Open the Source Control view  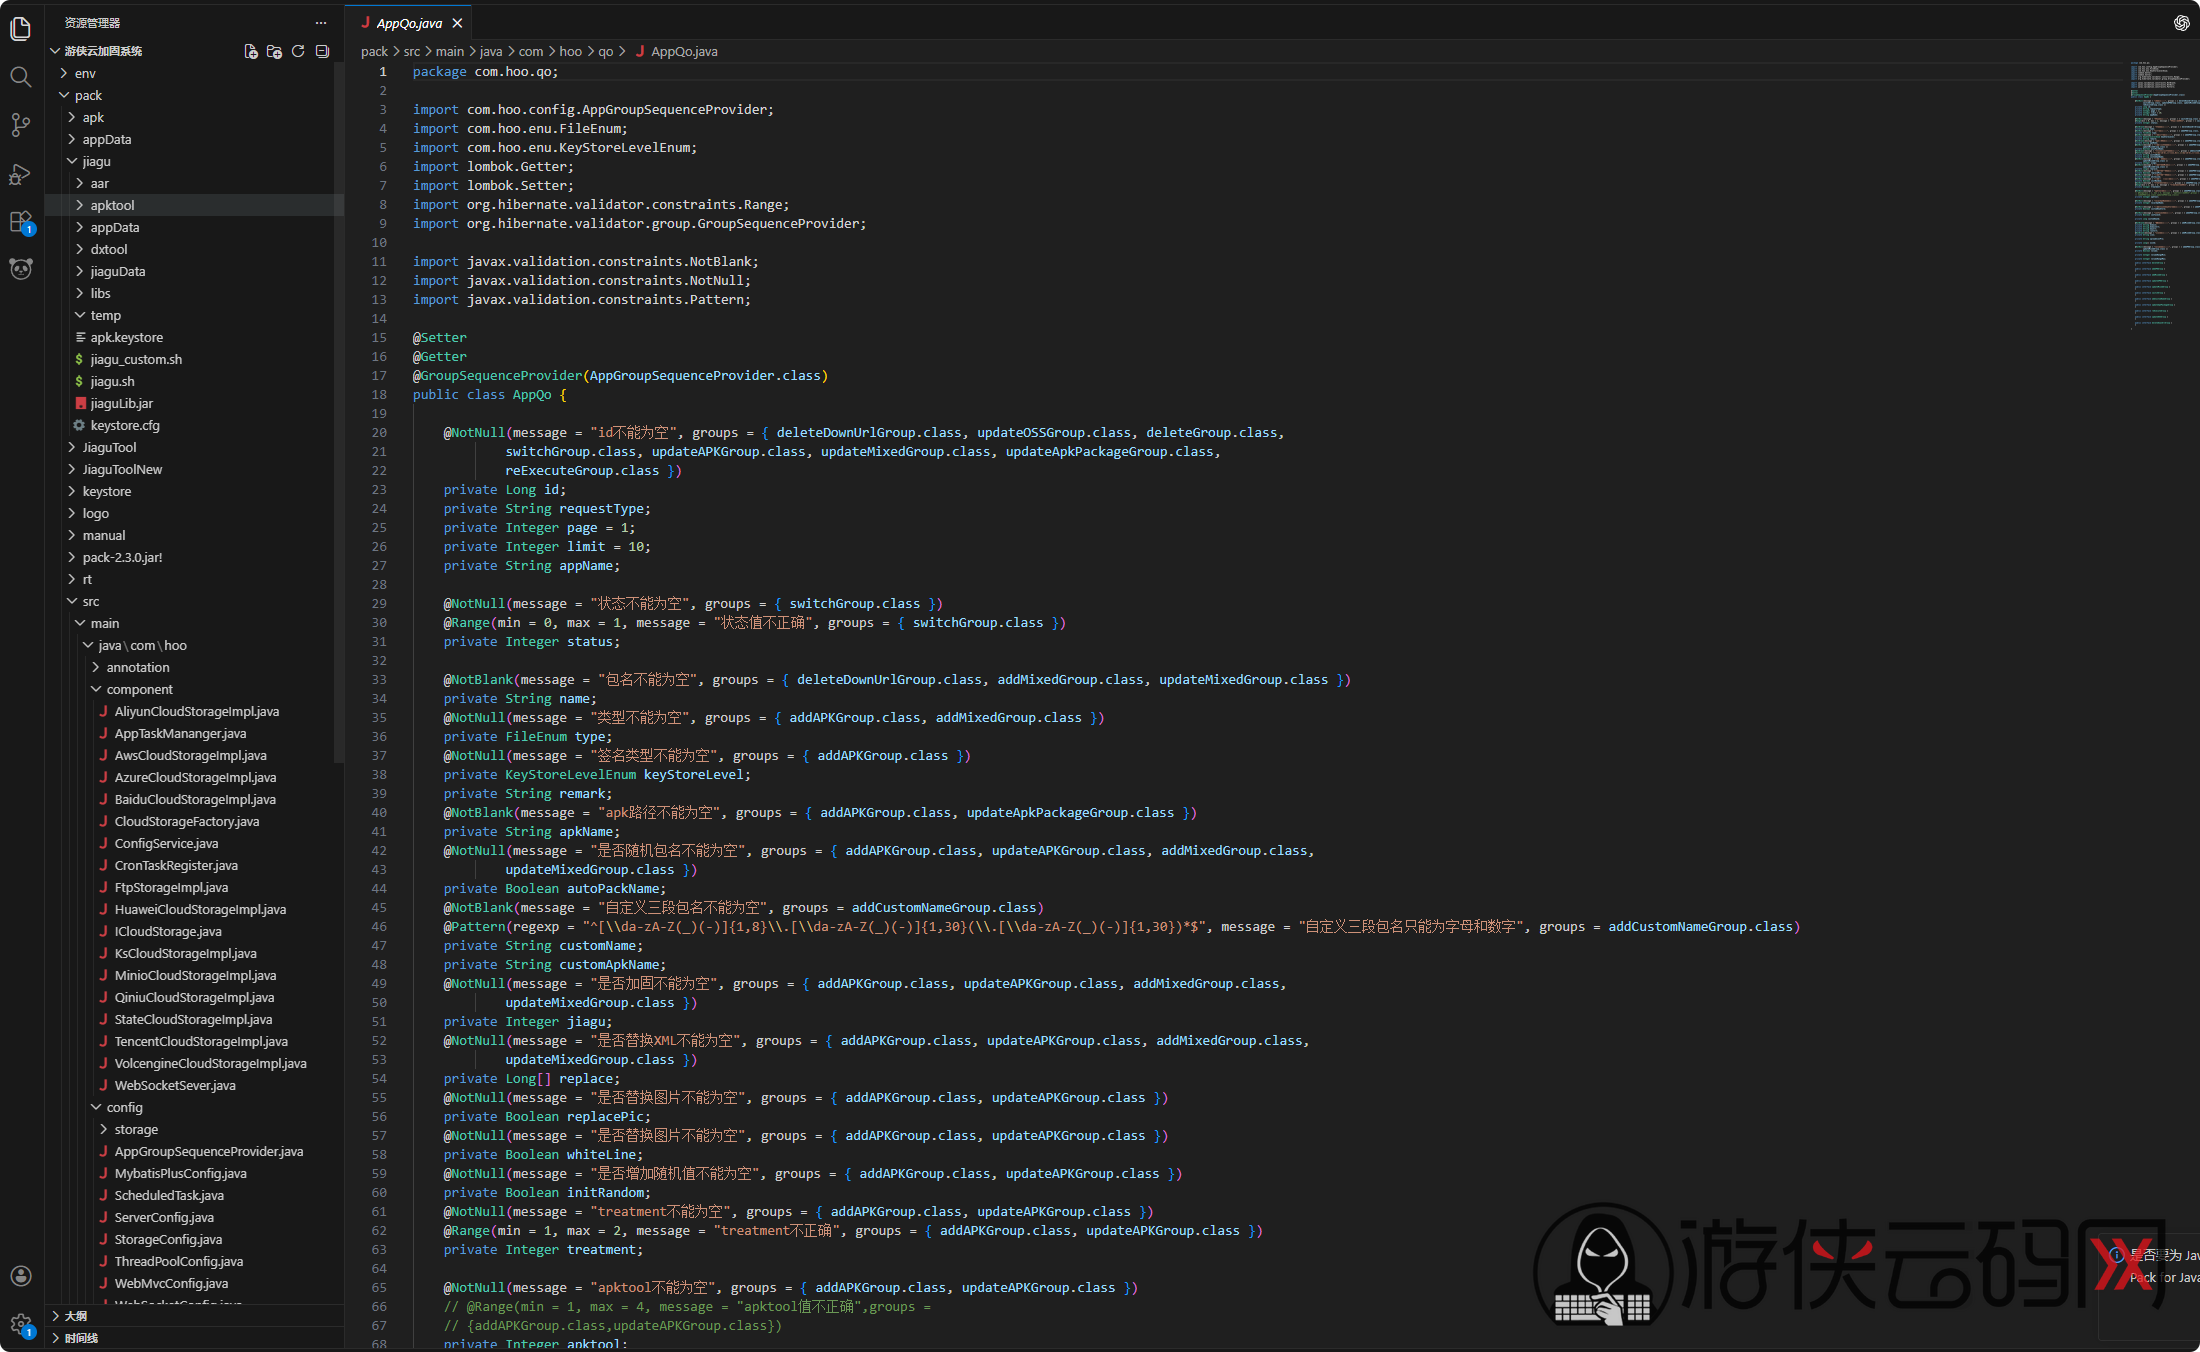click(20, 125)
